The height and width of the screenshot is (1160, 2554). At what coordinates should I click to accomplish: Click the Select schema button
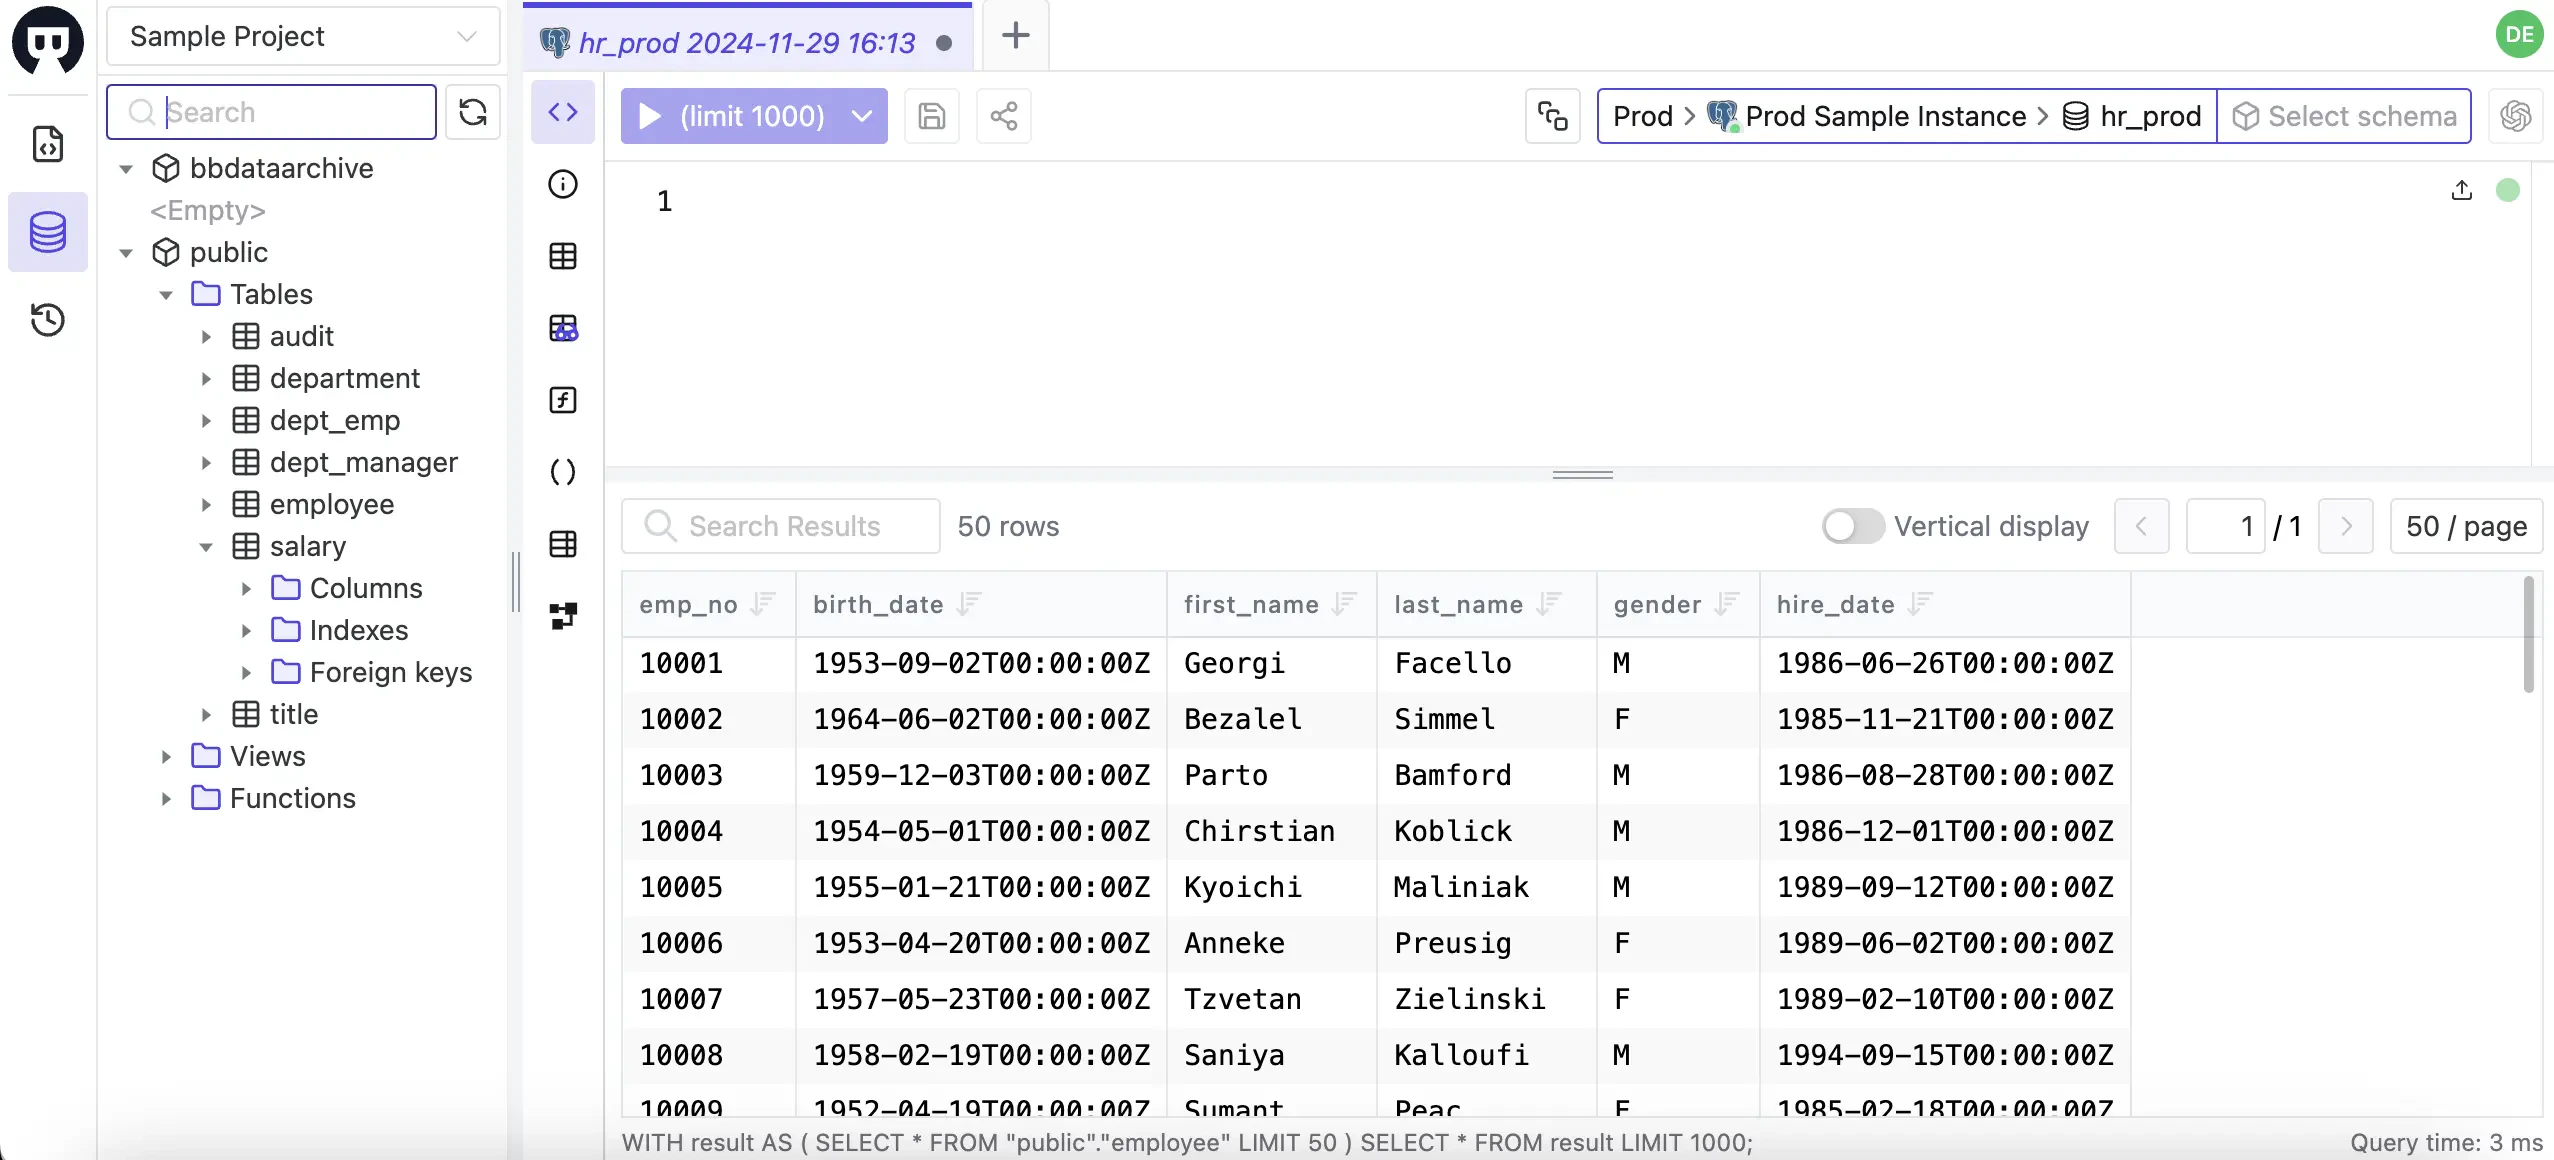click(x=2344, y=116)
